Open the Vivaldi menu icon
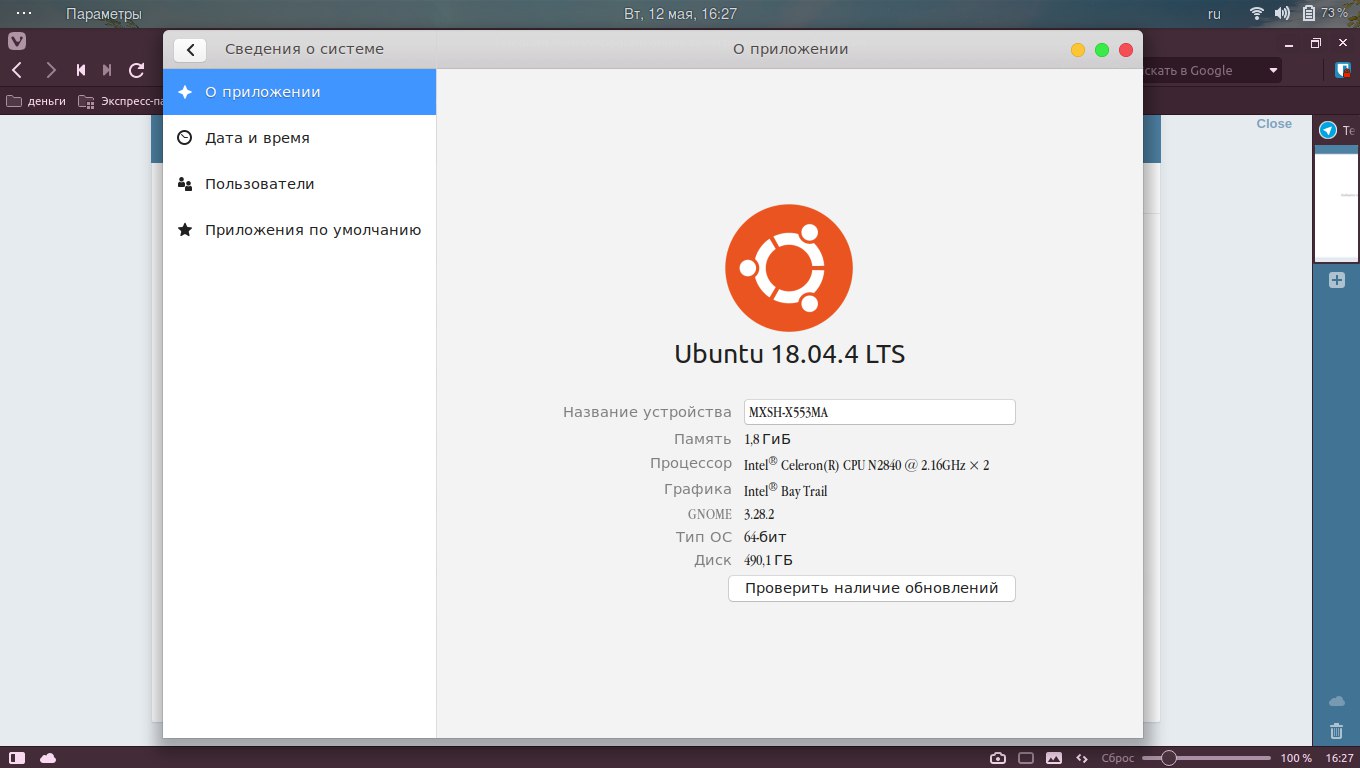 pos(17,41)
